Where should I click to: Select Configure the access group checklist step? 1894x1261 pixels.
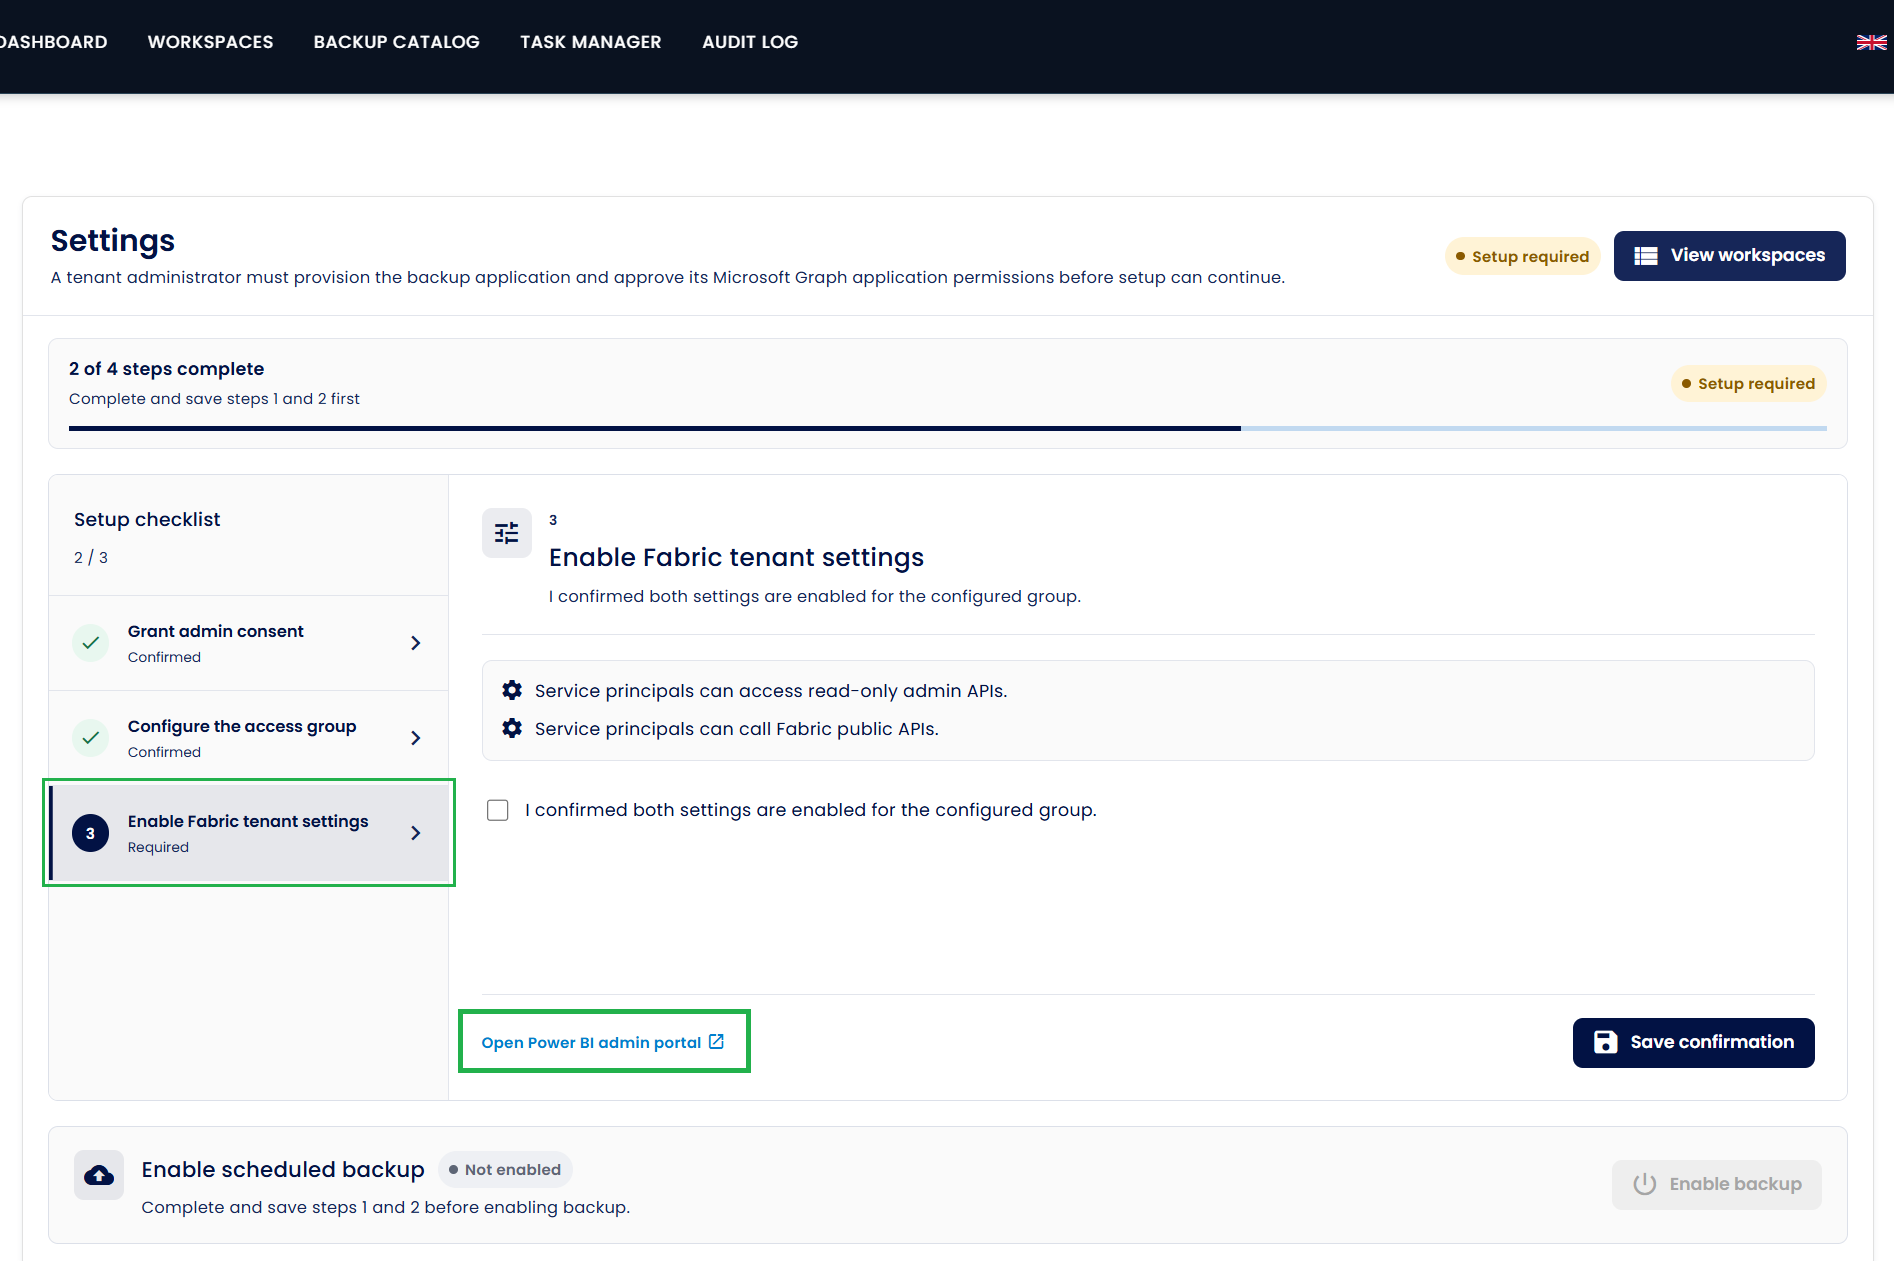(x=249, y=738)
